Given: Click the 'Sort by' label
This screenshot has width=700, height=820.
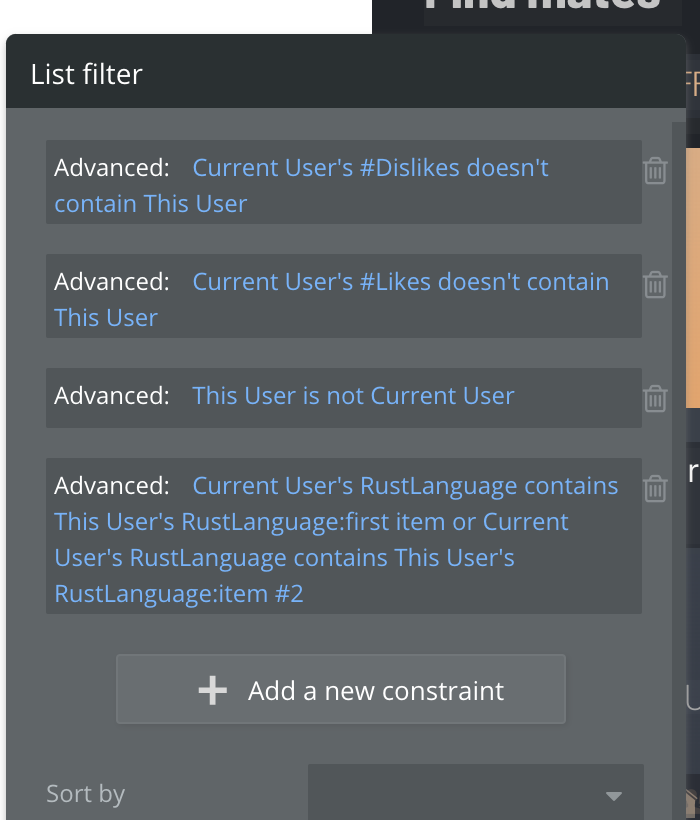Looking at the screenshot, I should click(x=85, y=795).
